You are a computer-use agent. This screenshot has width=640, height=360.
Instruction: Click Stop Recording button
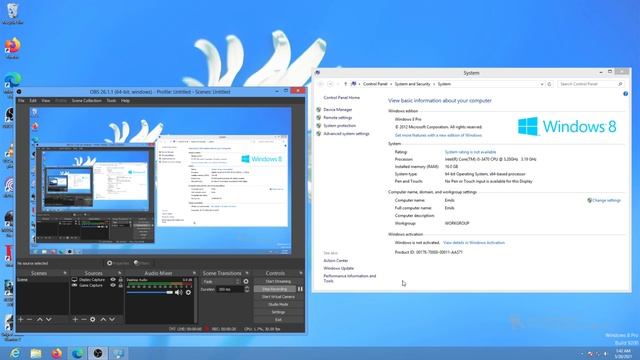[274, 289]
